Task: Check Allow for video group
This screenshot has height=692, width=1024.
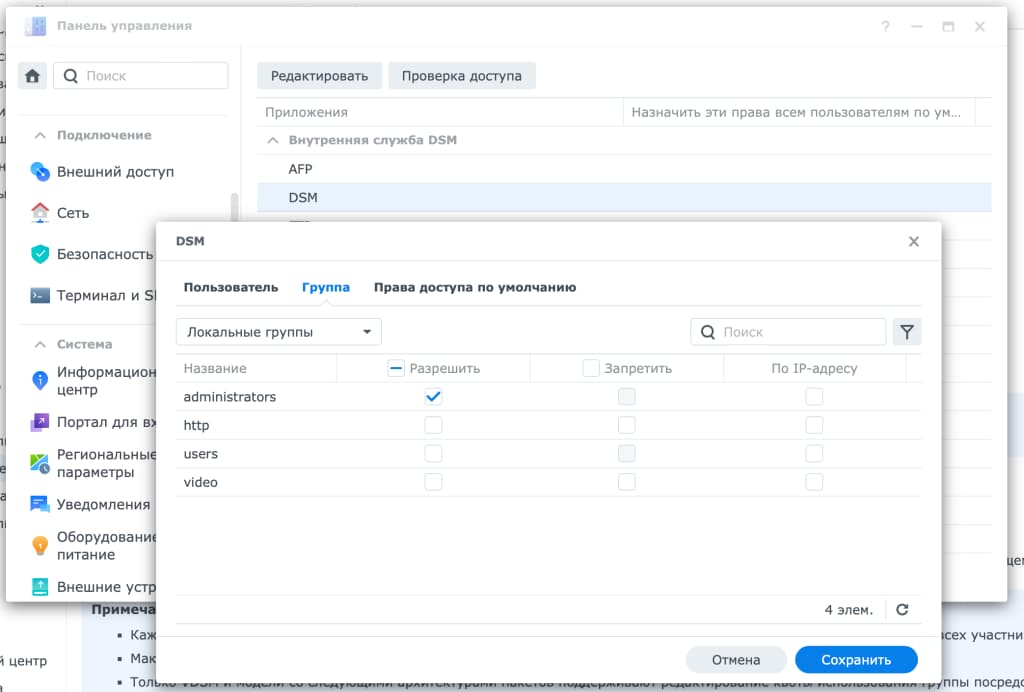Action: (433, 482)
